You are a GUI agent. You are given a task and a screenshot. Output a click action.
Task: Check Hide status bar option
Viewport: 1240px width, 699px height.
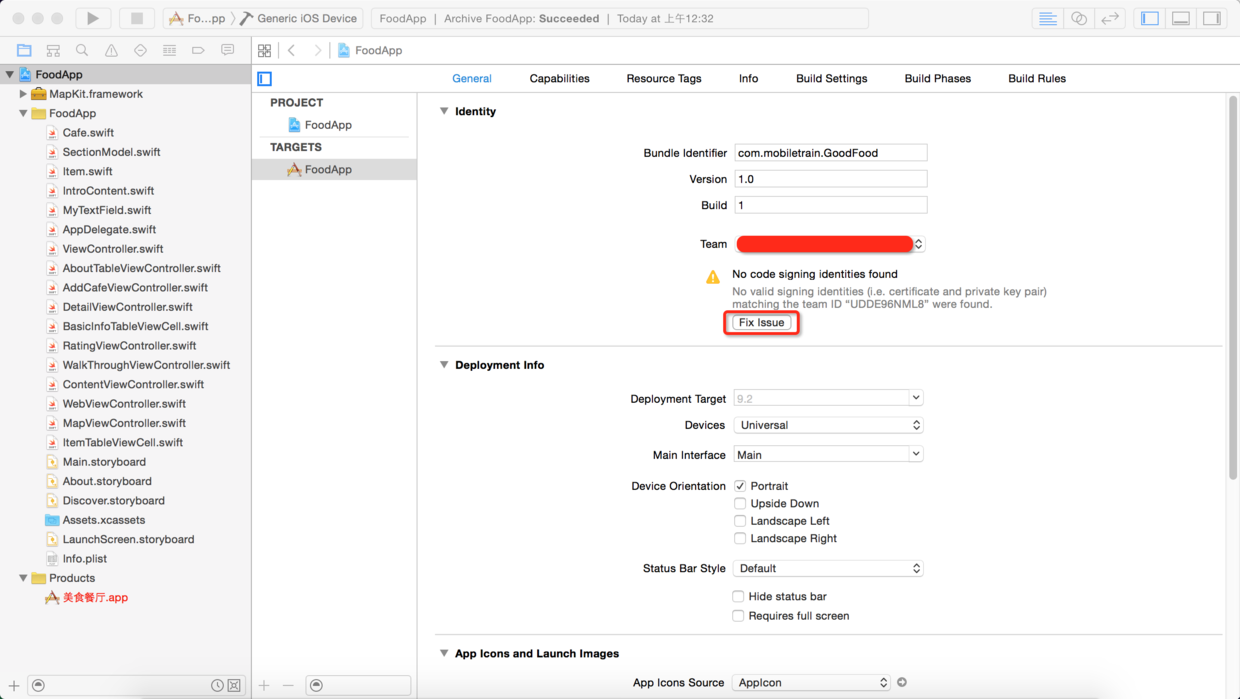click(x=738, y=596)
